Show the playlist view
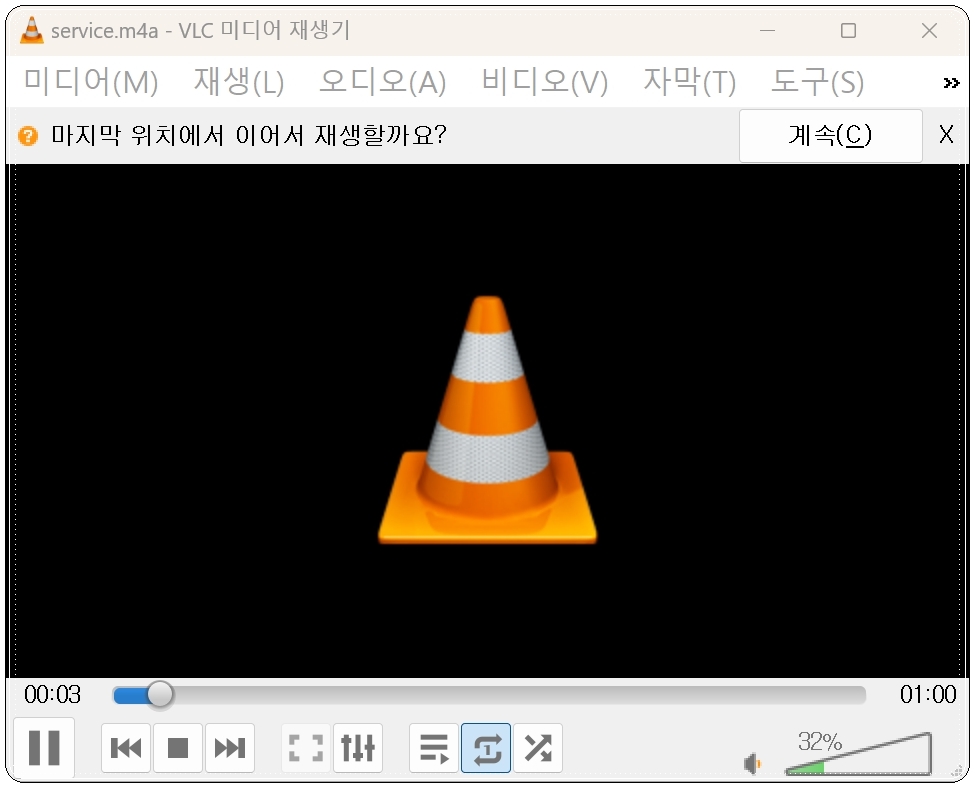 434,748
